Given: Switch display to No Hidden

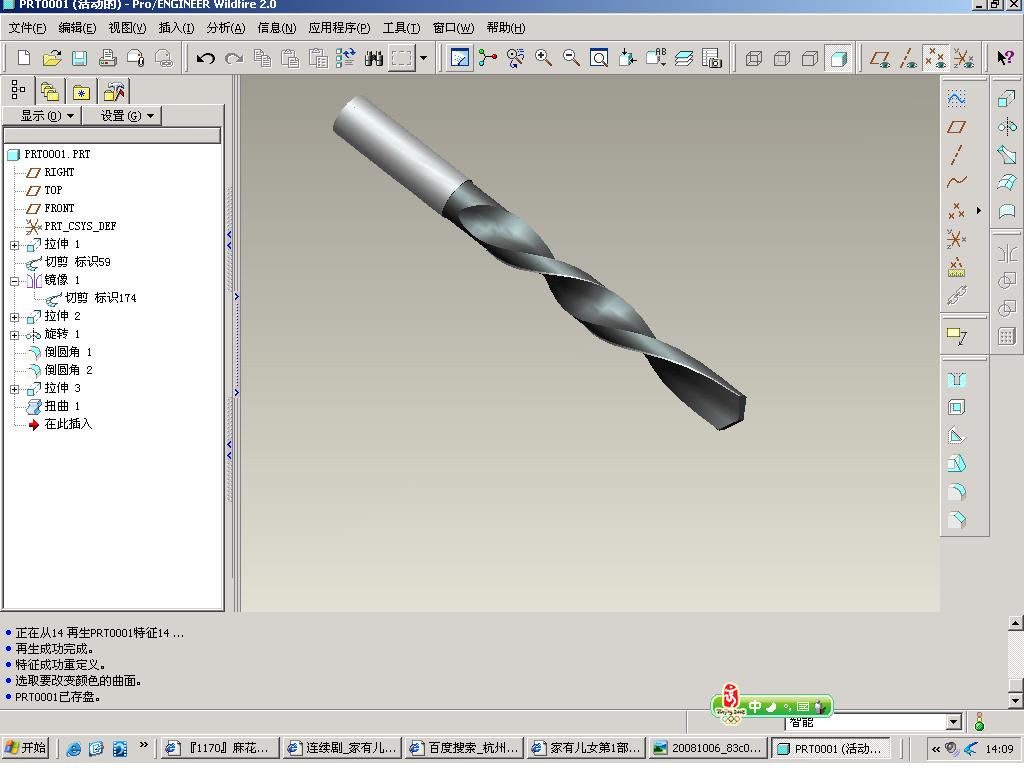Looking at the screenshot, I should pos(810,59).
